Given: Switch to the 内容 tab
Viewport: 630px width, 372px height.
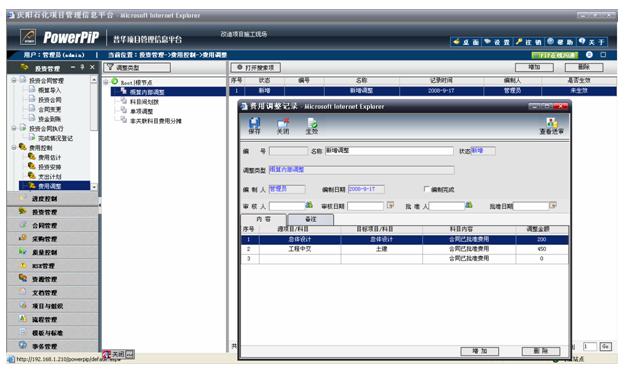Looking at the screenshot, I should point(264,219).
